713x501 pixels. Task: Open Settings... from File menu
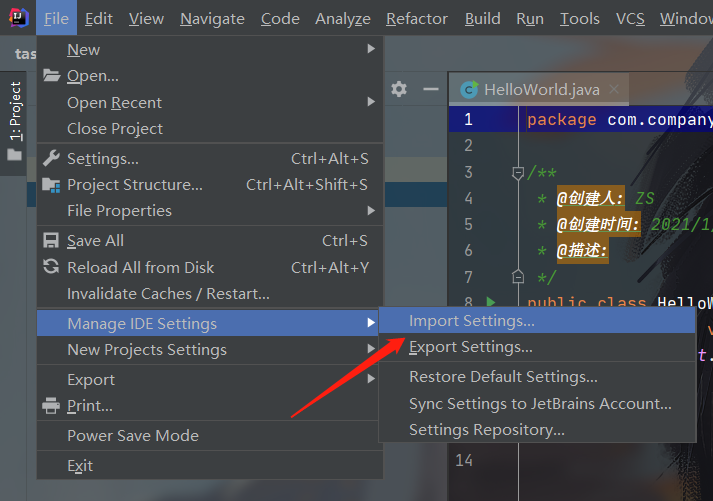click(210, 158)
